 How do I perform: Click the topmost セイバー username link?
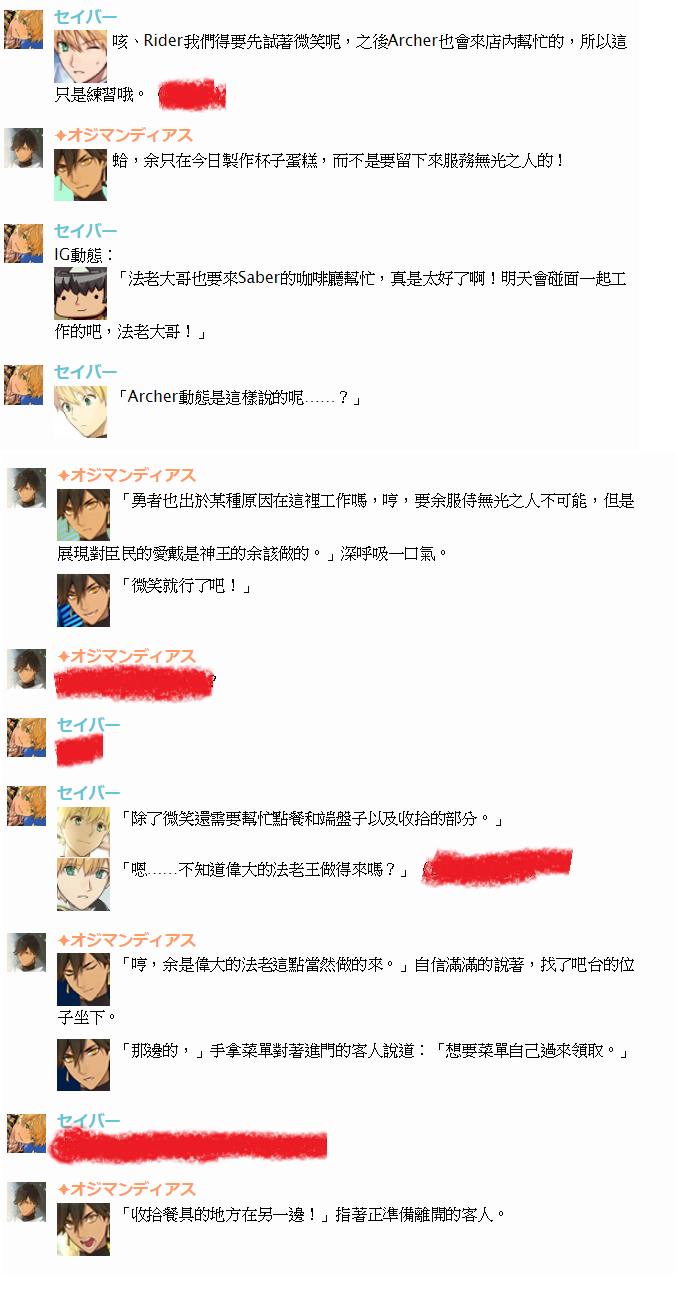tap(85, 17)
